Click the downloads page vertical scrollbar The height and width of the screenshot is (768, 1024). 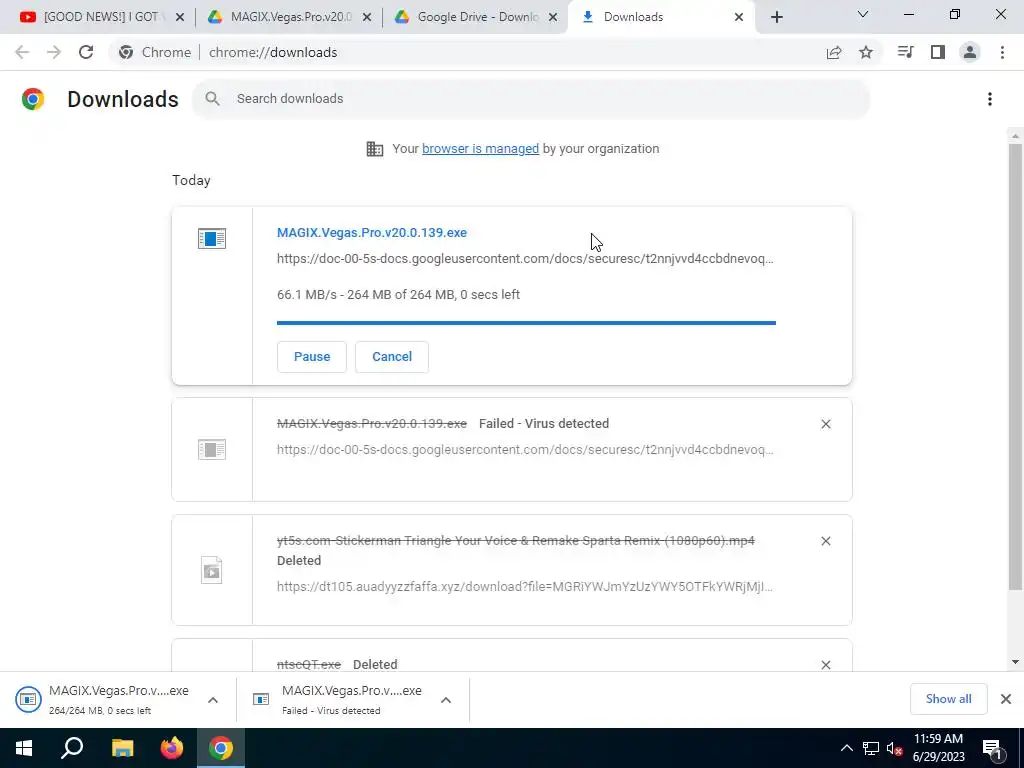(x=1015, y=366)
